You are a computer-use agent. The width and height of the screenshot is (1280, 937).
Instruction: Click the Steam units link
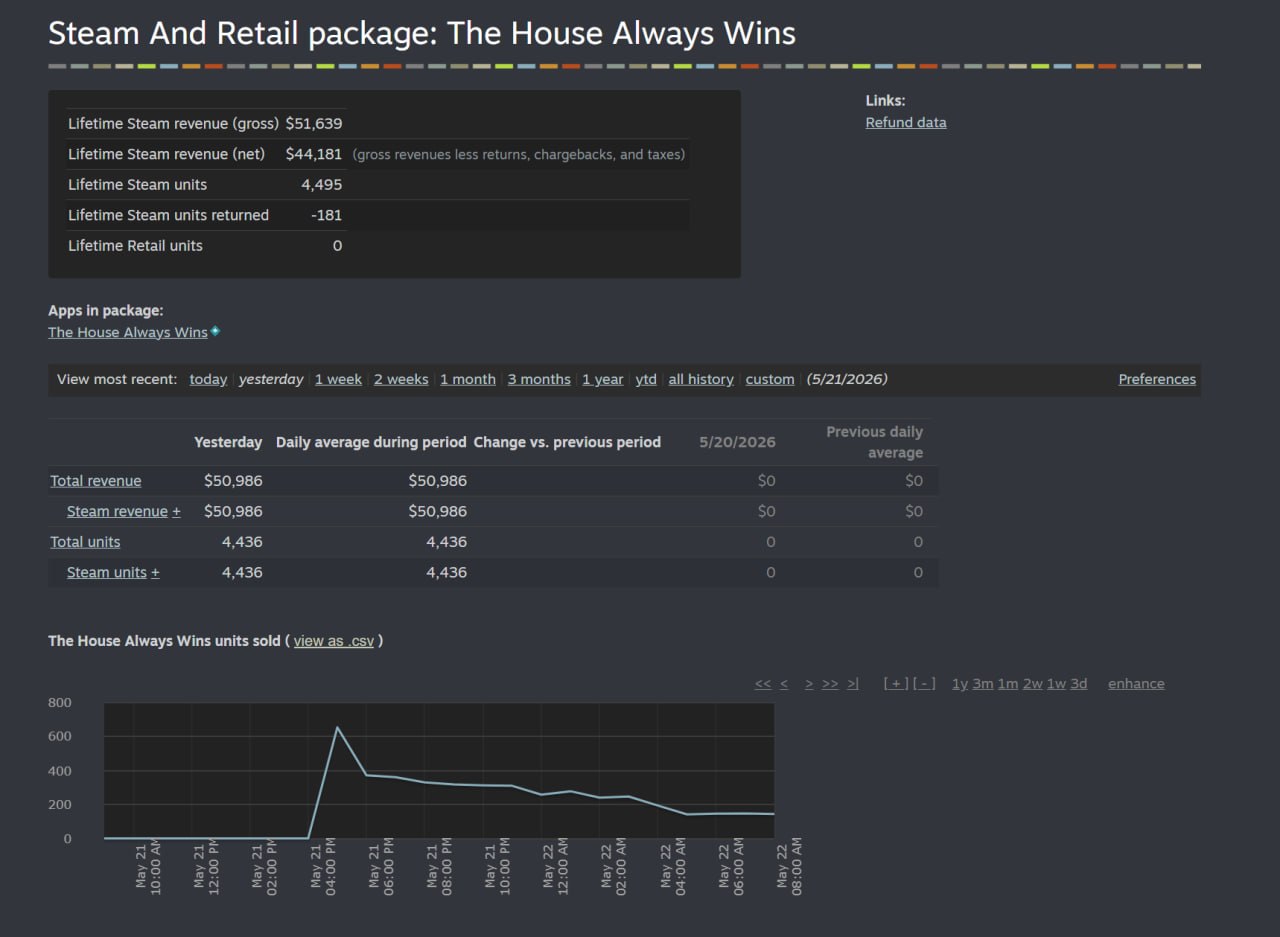[x=107, y=573]
